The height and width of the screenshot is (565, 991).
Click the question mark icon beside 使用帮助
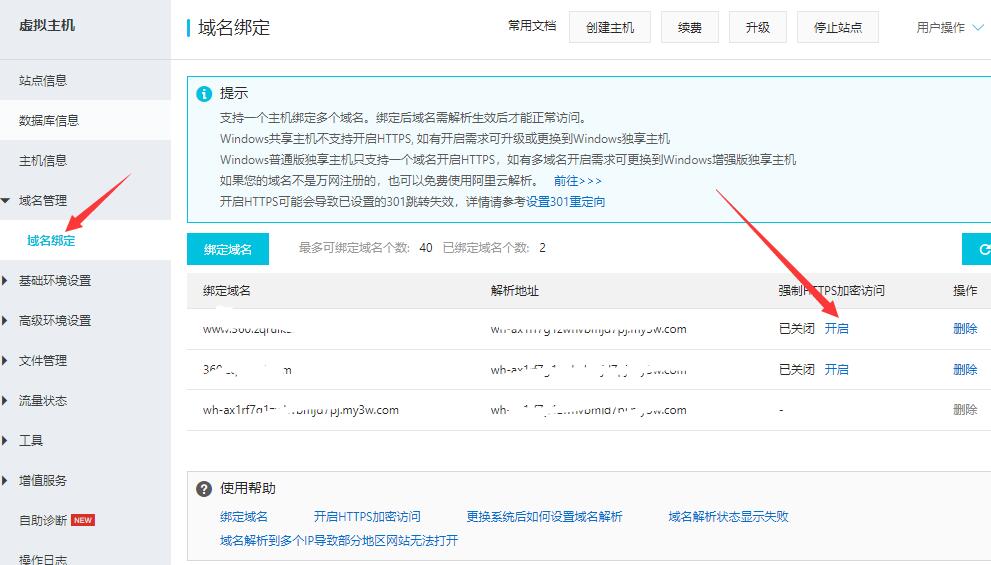point(204,489)
